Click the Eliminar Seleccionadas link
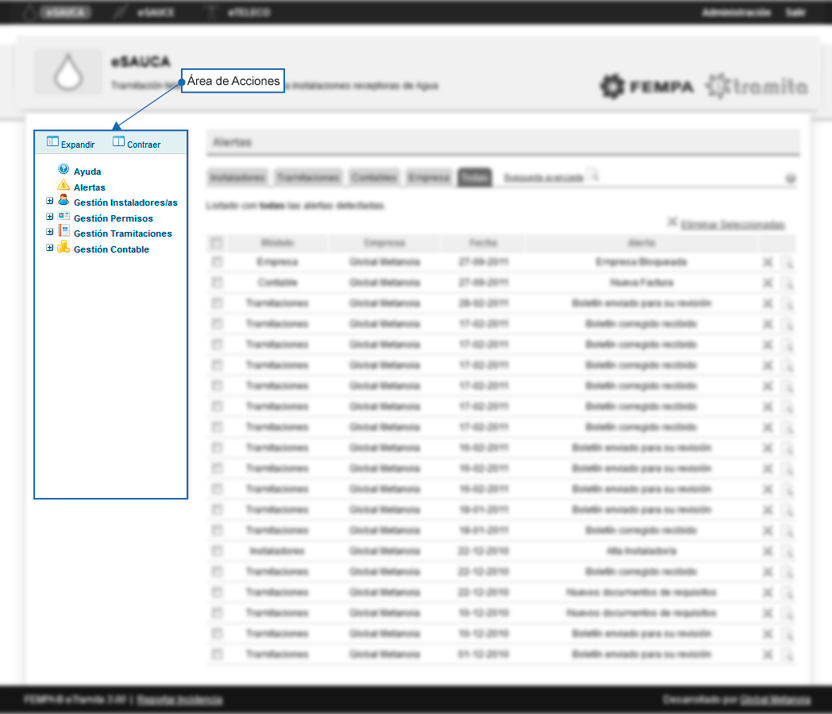 pos(732,225)
